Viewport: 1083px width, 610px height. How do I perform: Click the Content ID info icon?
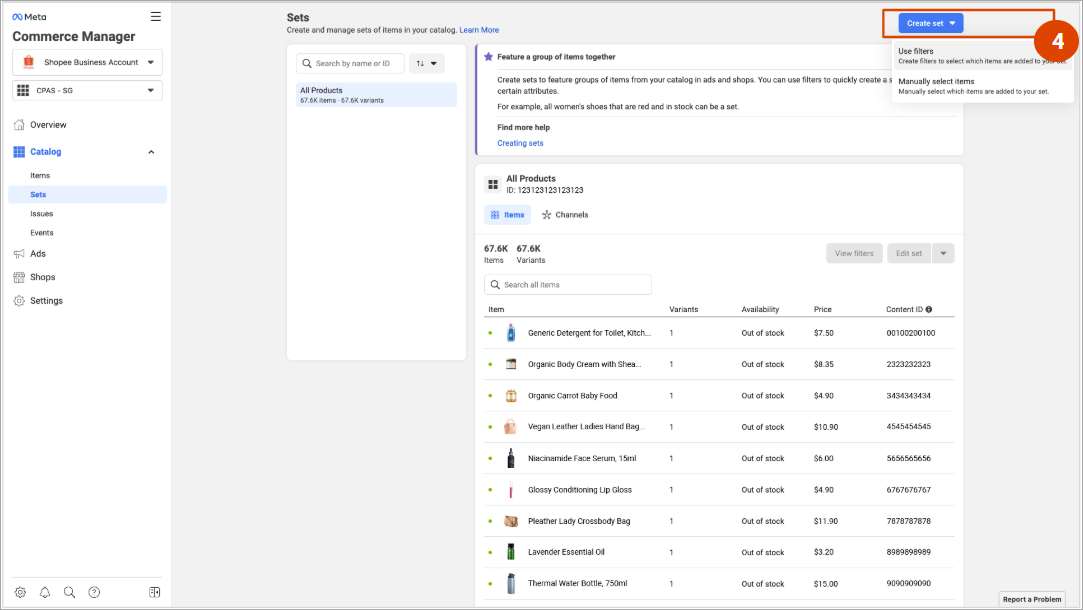929,309
